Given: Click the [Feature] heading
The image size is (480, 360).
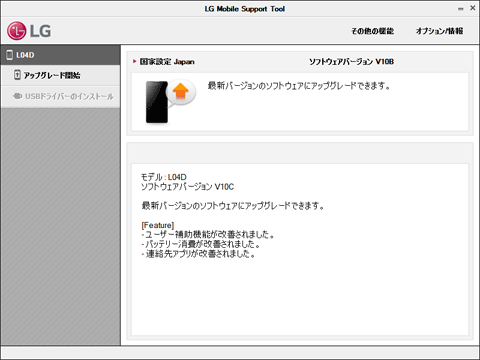Looking at the screenshot, I should pyautogui.click(x=158, y=225).
